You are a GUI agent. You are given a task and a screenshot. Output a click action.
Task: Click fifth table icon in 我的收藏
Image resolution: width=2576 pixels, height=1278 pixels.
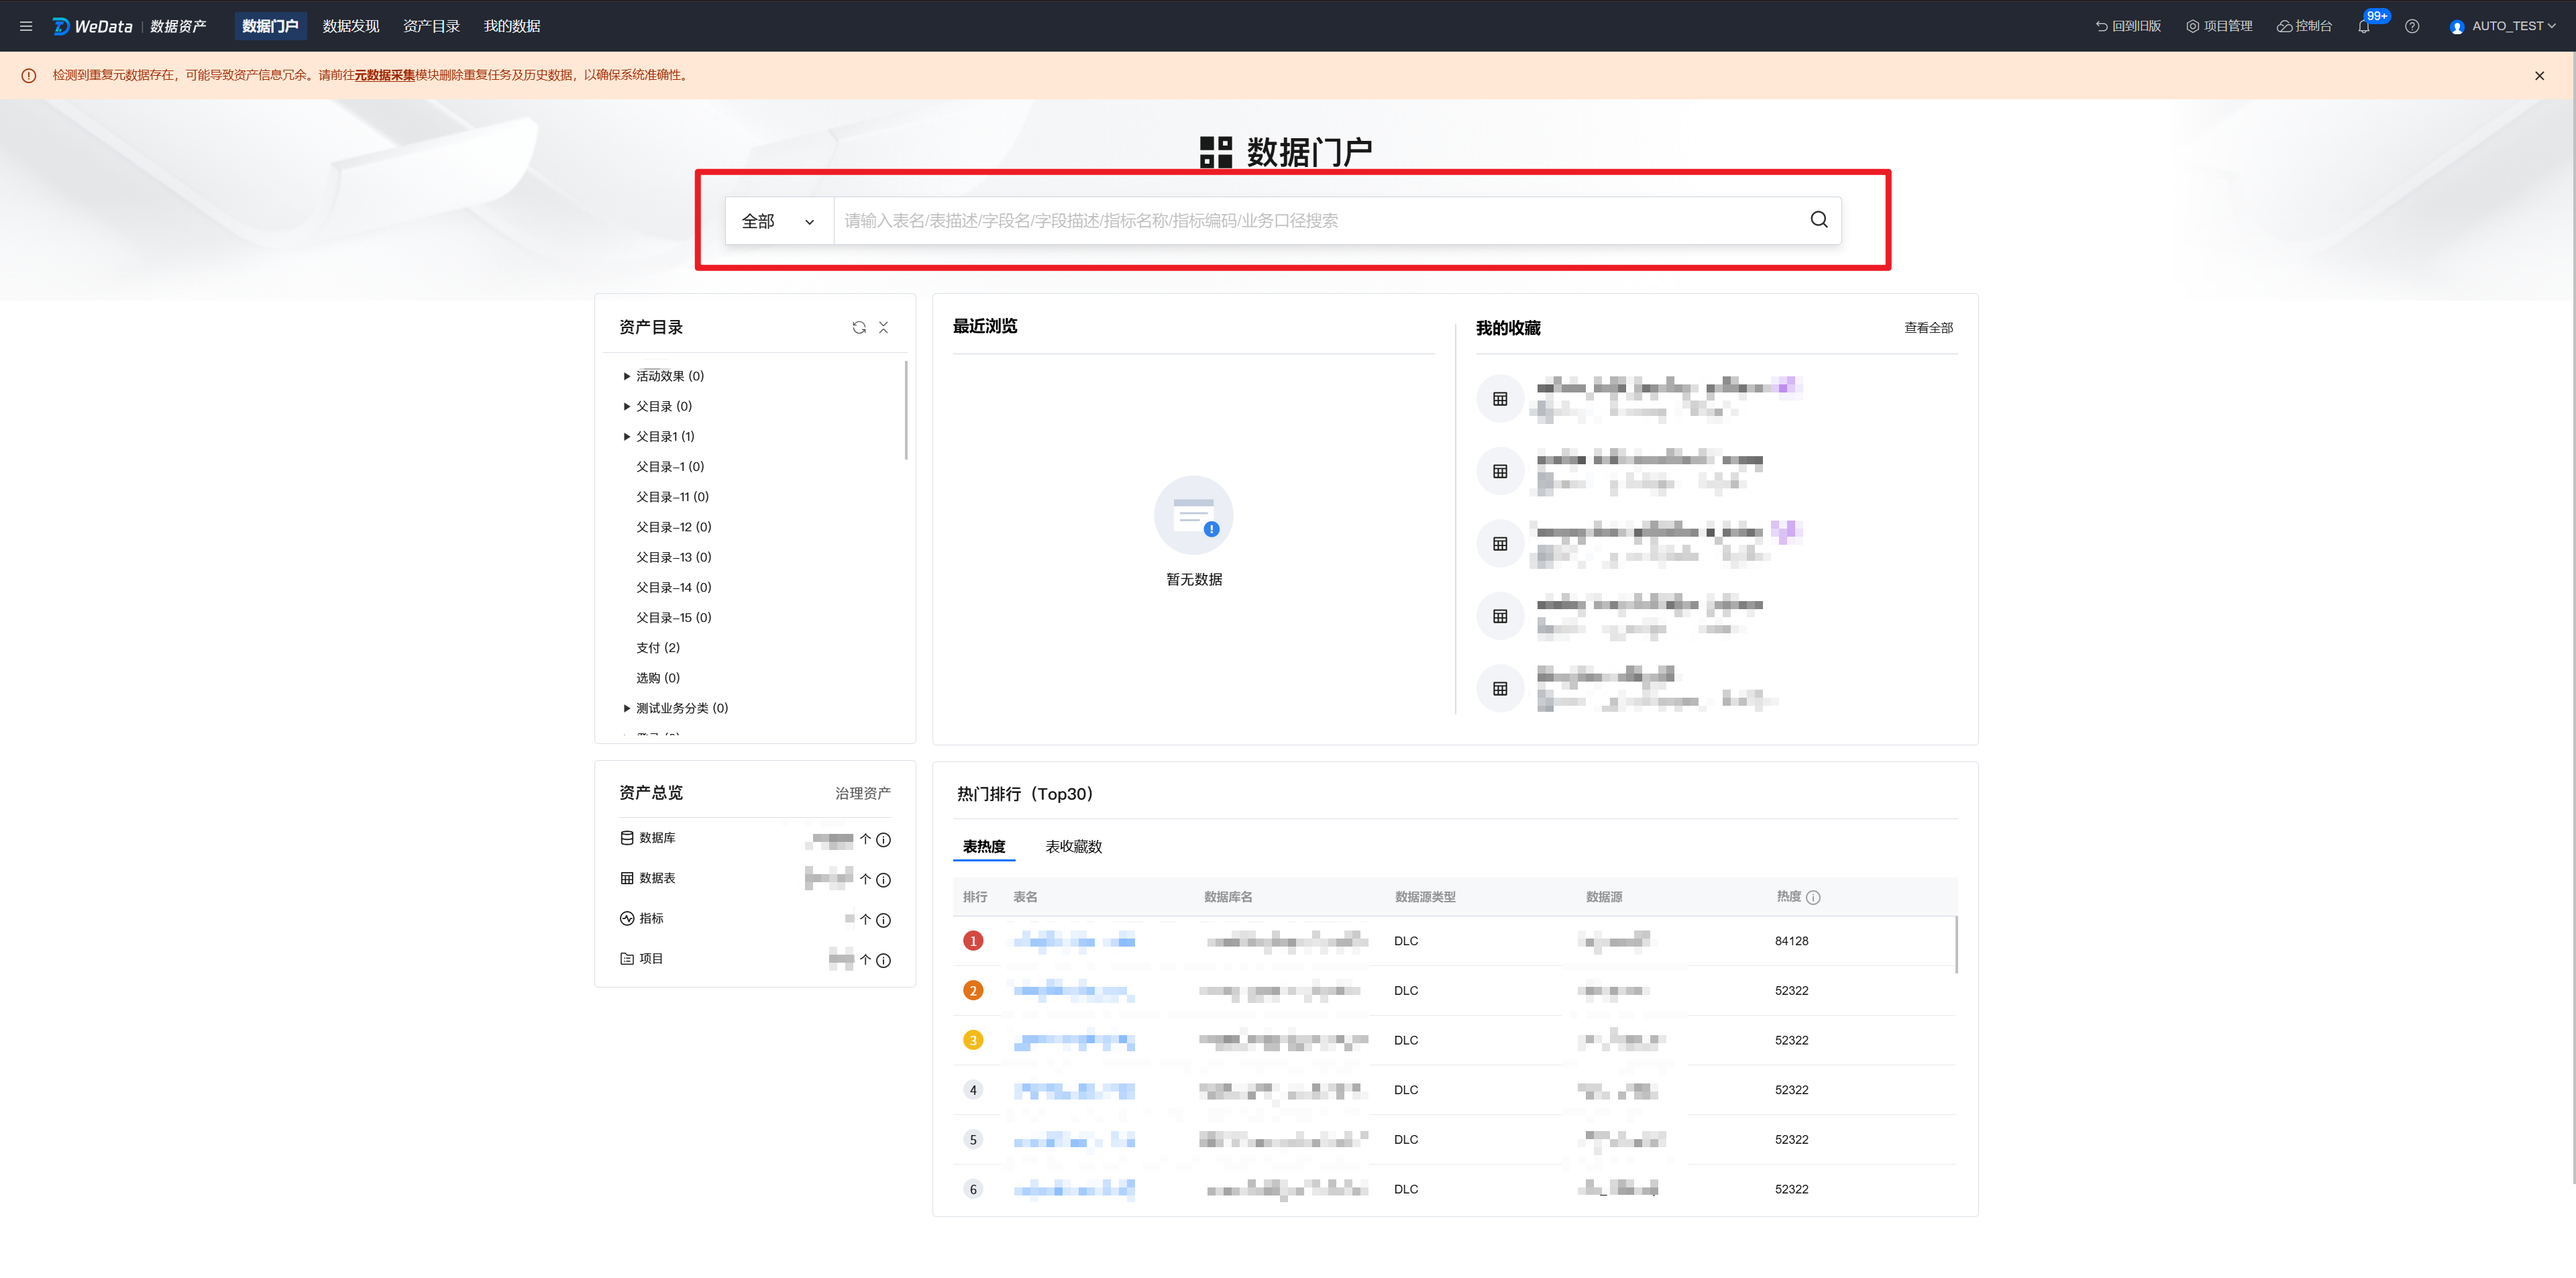point(1500,688)
